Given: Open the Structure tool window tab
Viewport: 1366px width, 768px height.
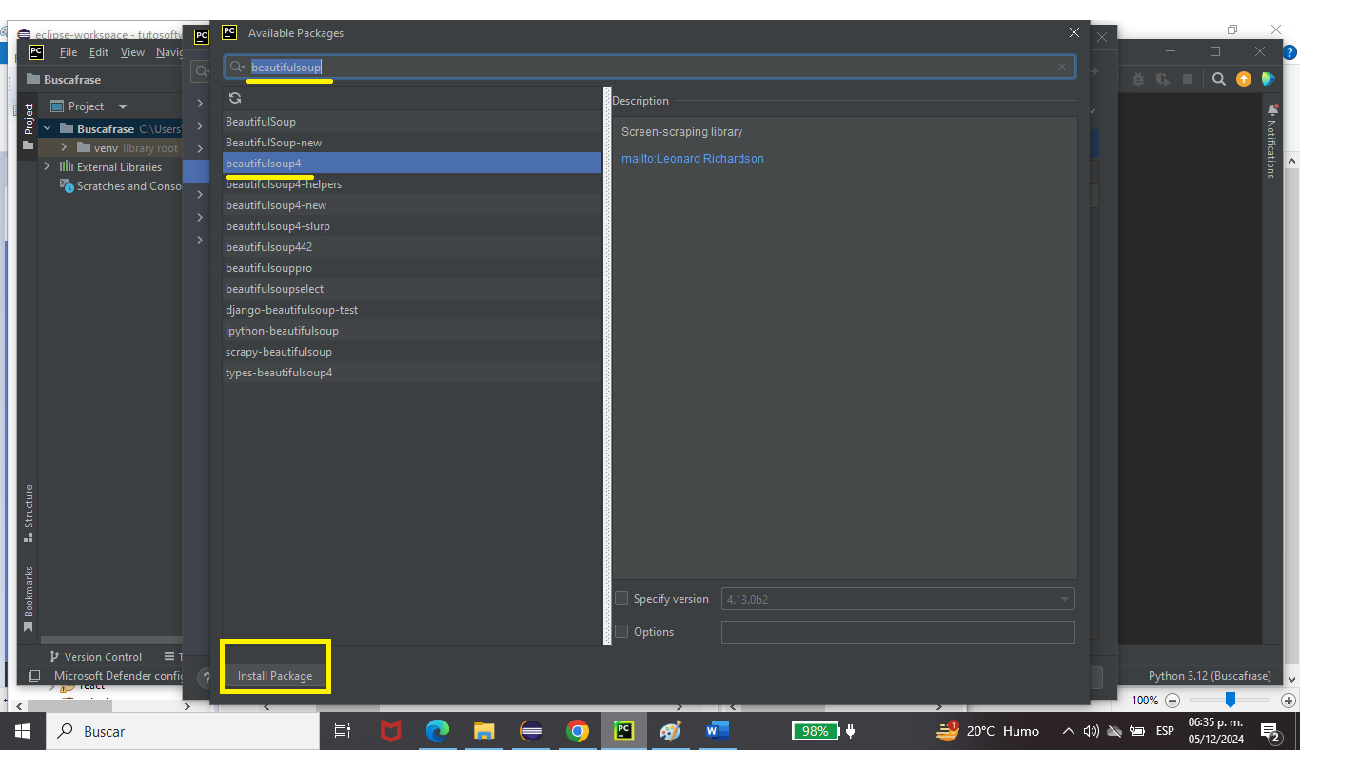Looking at the screenshot, I should point(28,512).
